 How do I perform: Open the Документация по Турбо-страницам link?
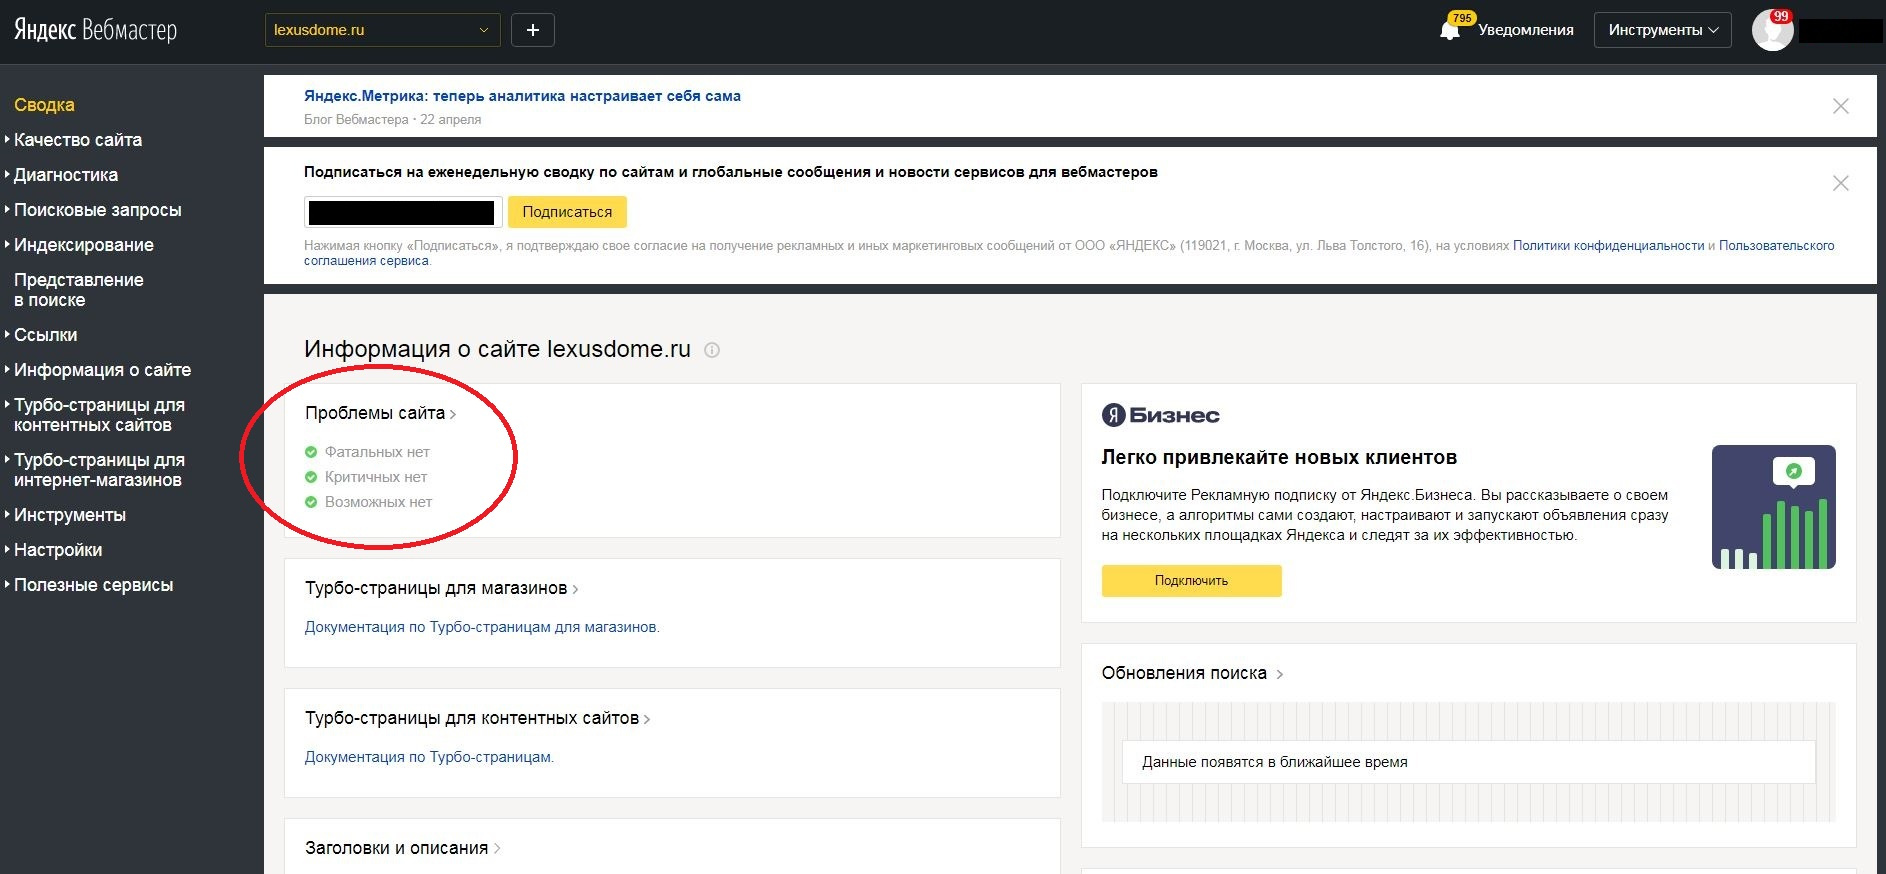pyautogui.click(x=429, y=757)
